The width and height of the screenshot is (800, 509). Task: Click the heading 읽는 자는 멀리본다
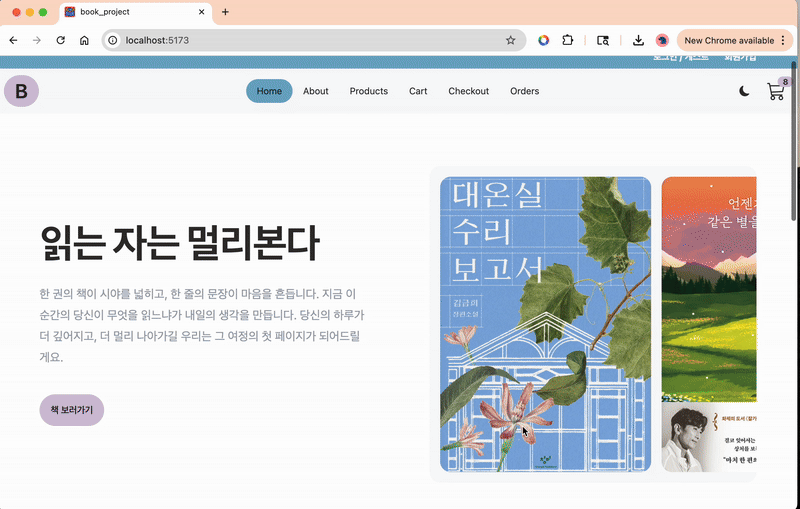(179, 243)
